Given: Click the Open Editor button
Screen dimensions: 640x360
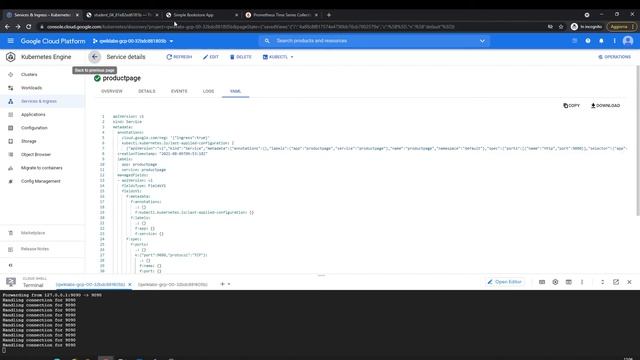Looking at the screenshot, I should point(505,282).
